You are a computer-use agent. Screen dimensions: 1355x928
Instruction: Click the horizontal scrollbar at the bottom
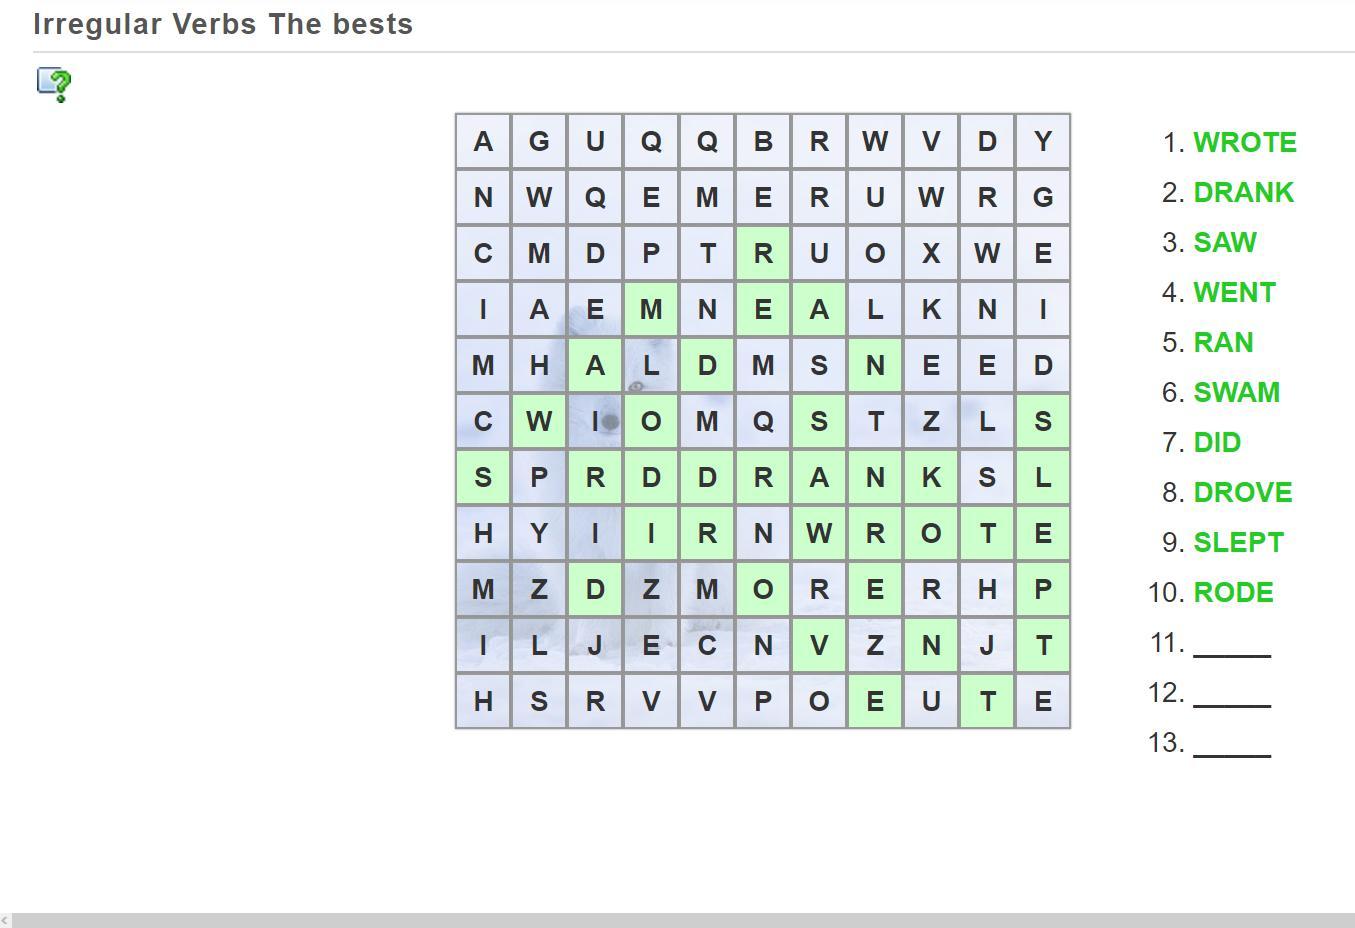coord(677,920)
